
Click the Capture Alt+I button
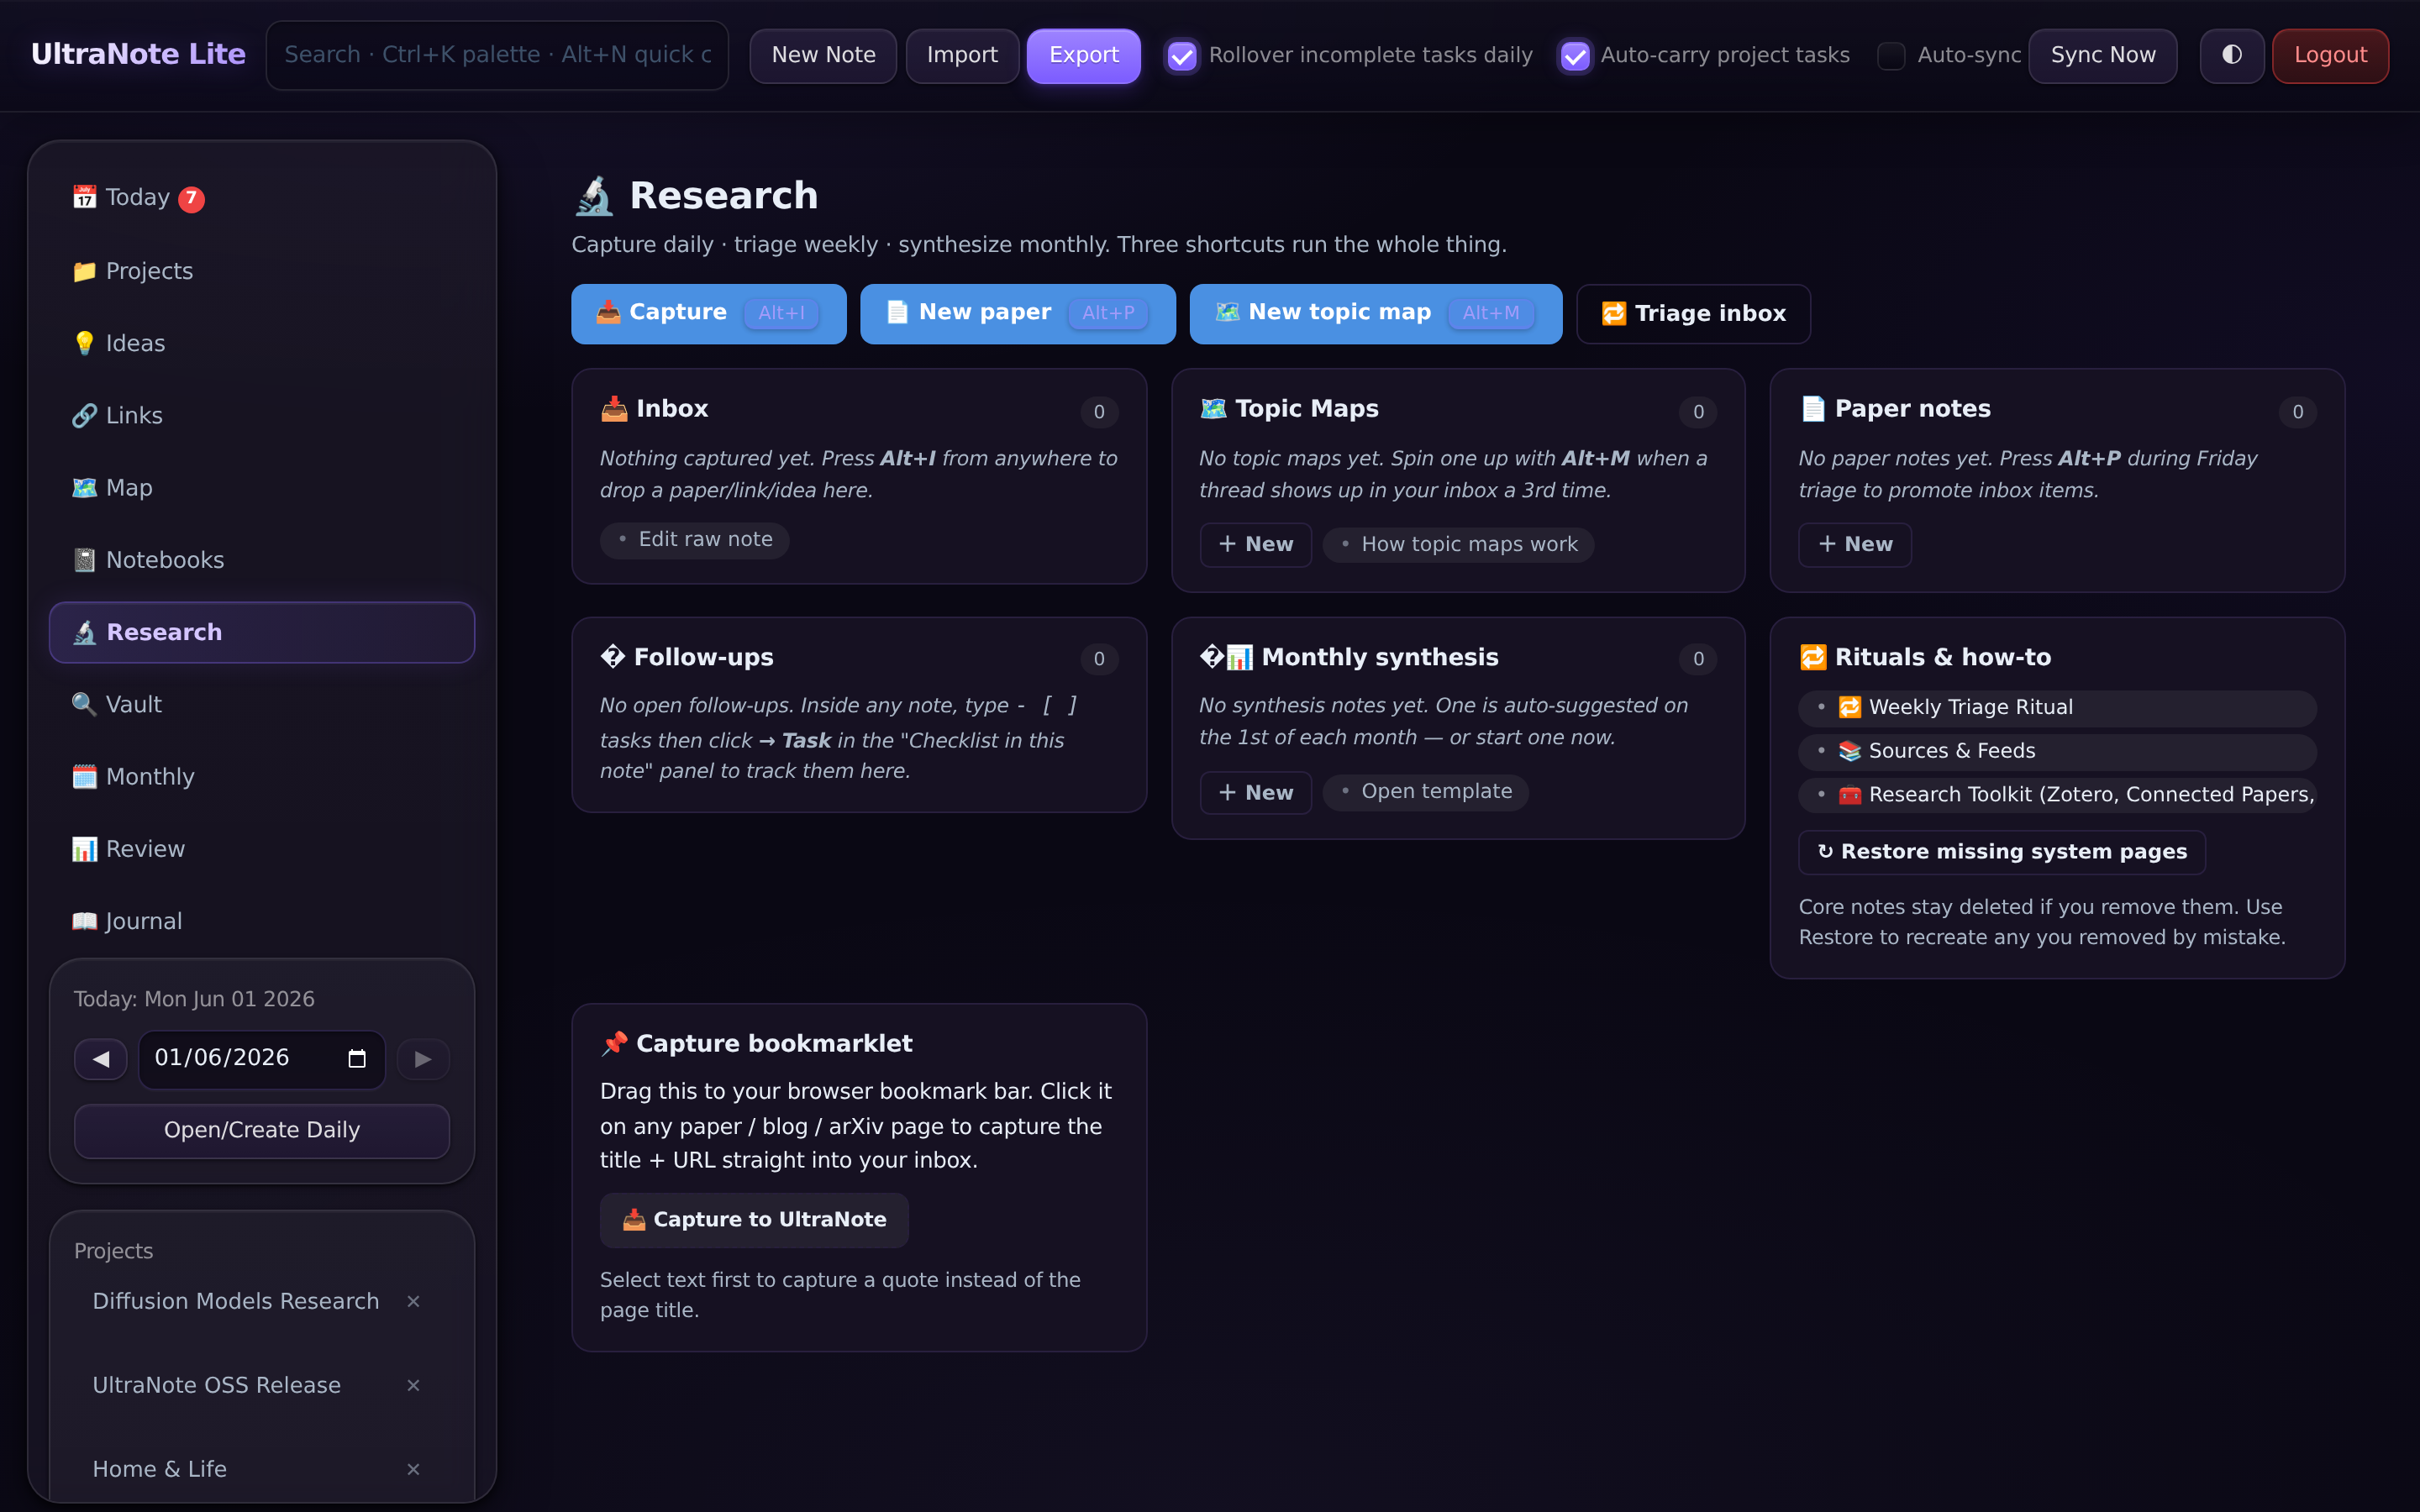coord(709,313)
